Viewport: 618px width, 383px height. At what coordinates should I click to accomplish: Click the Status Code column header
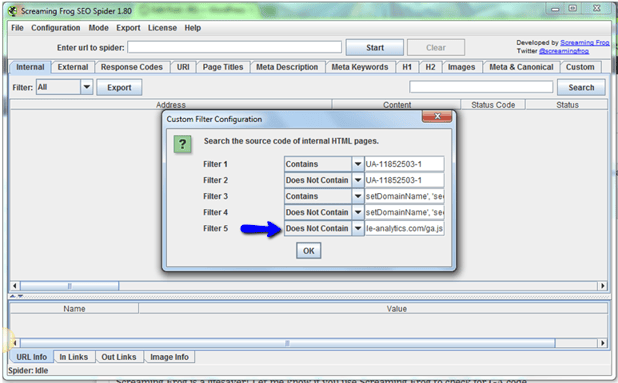pyautogui.click(x=493, y=105)
